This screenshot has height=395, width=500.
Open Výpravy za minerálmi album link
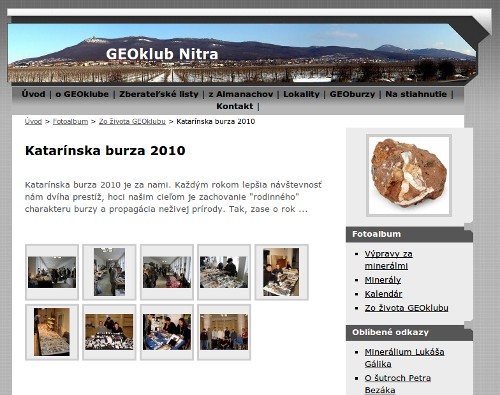tap(388, 260)
